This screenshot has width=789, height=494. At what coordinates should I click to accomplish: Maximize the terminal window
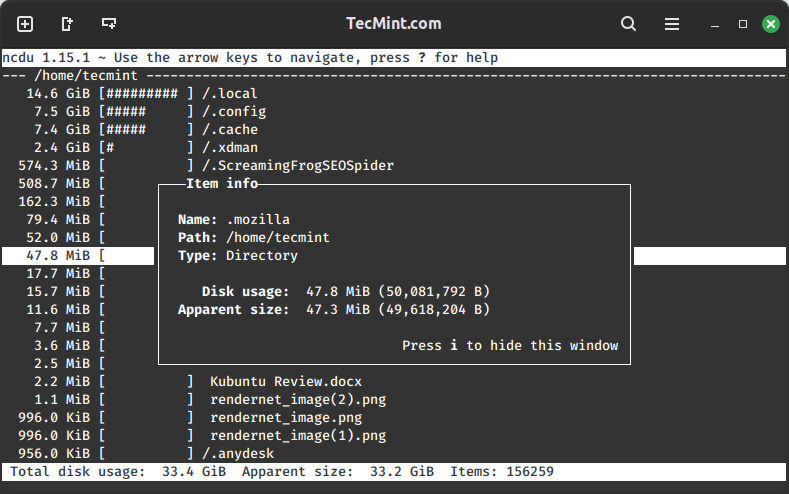(x=743, y=23)
